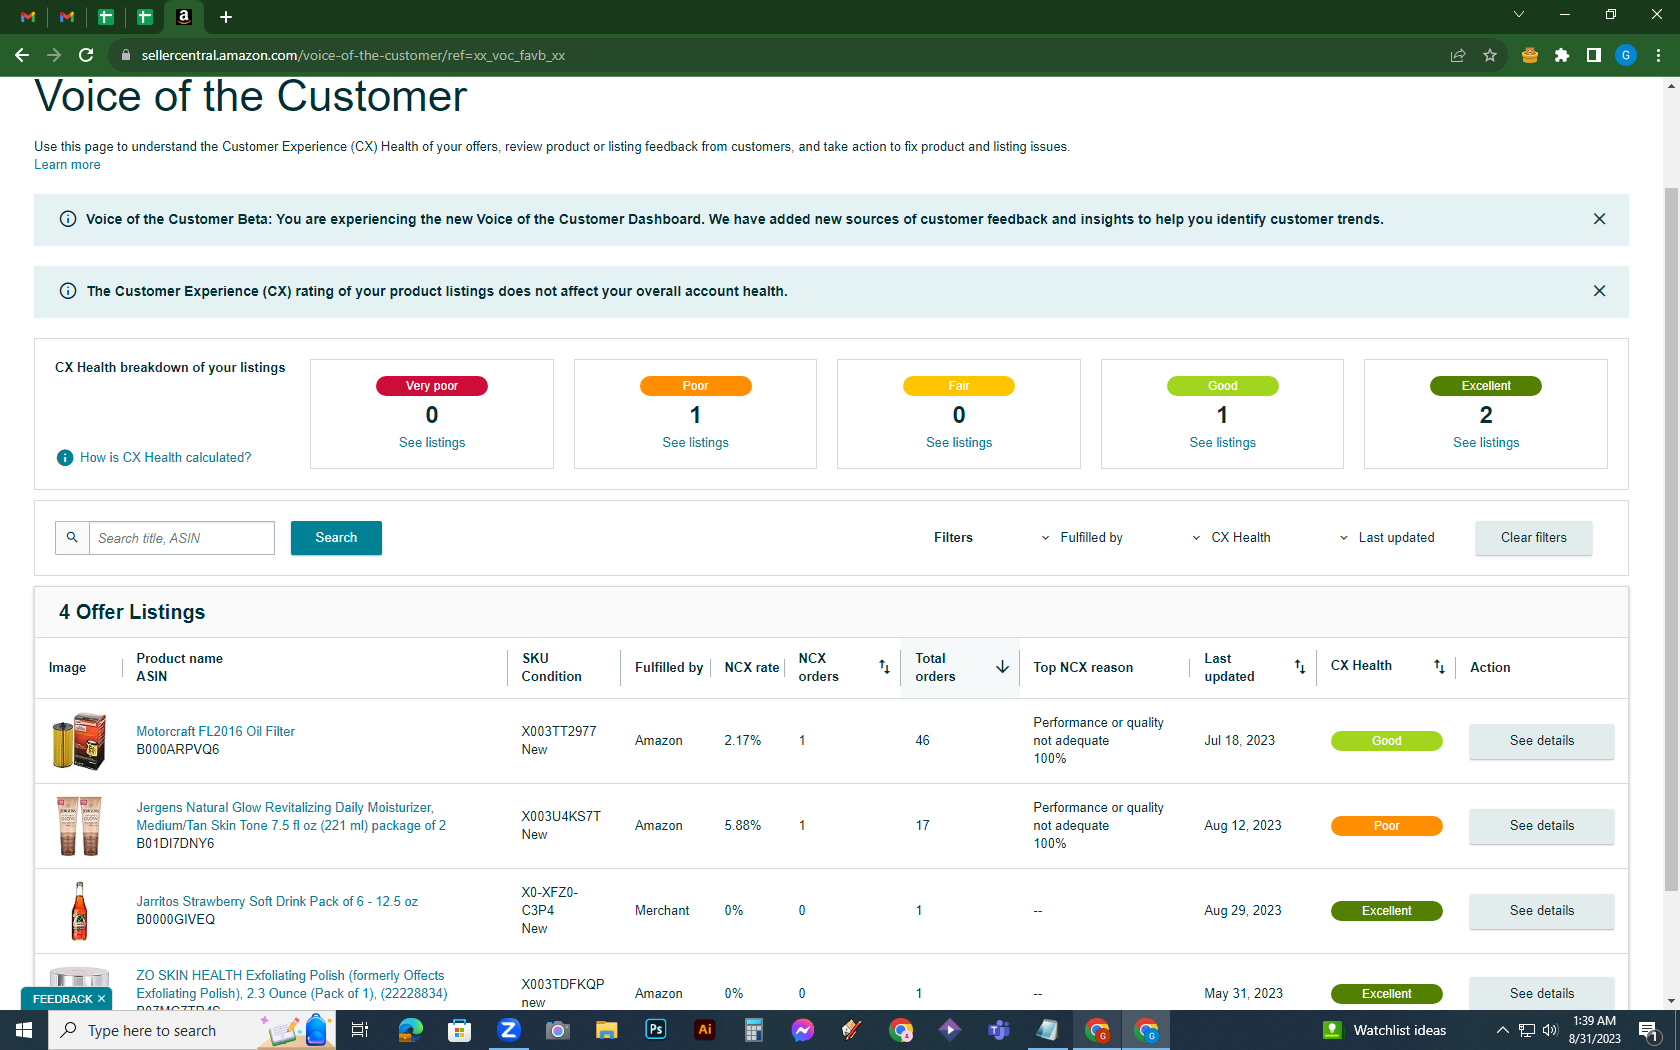Click the search magnifier icon beside the ASIN field
The width and height of the screenshot is (1680, 1050).
pos(72,538)
